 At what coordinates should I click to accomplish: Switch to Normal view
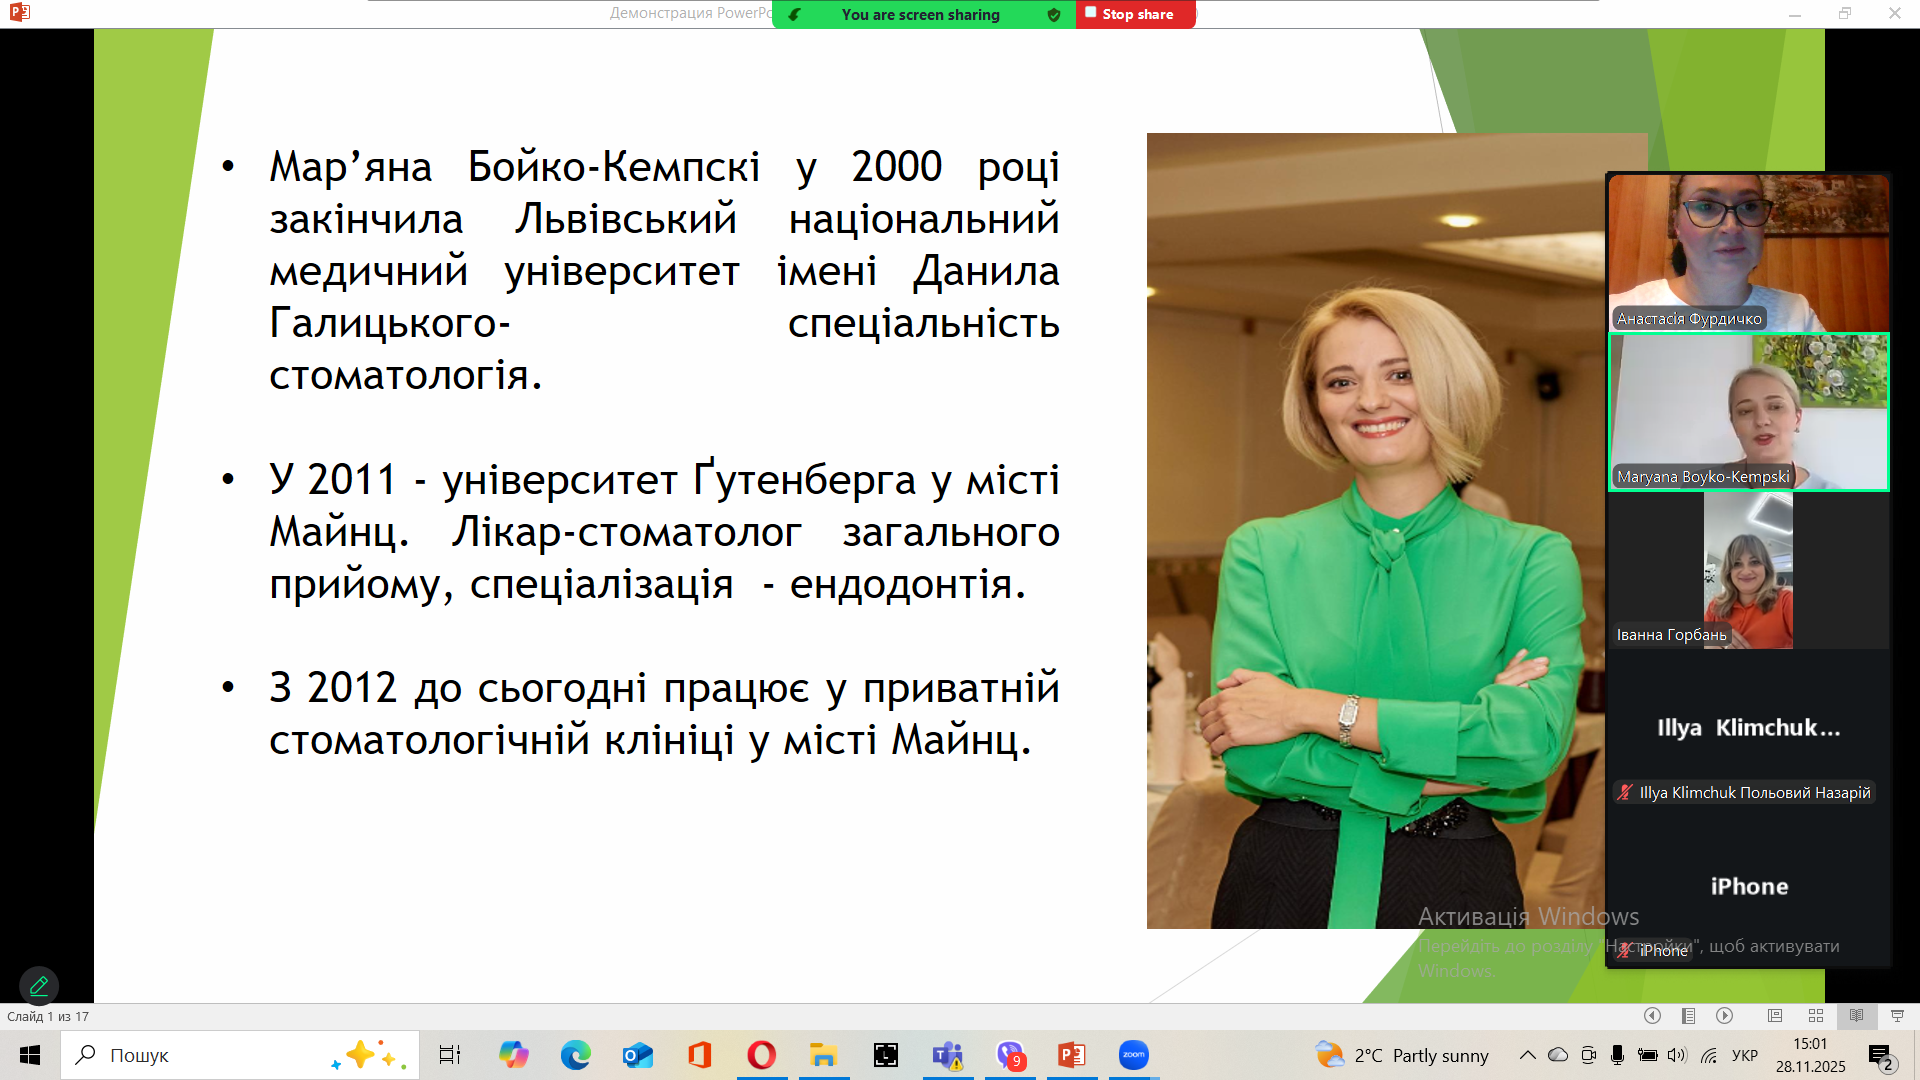pyautogui.click(x=1775, y=1016)
